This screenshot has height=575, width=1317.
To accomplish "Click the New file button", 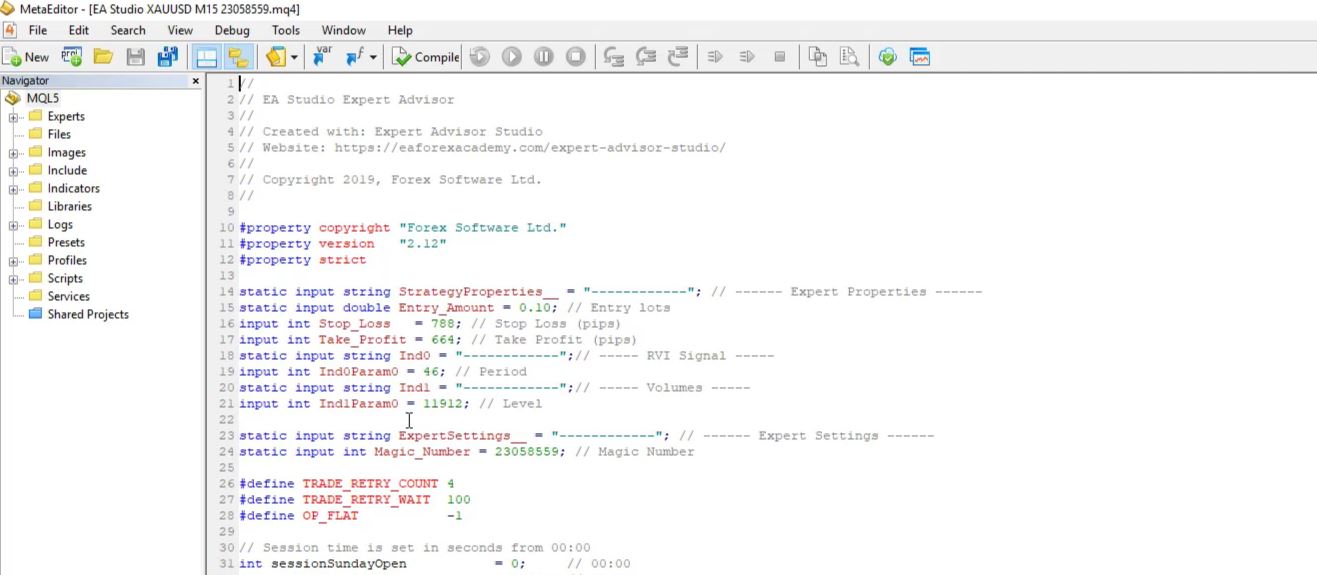I will (26, 57).
